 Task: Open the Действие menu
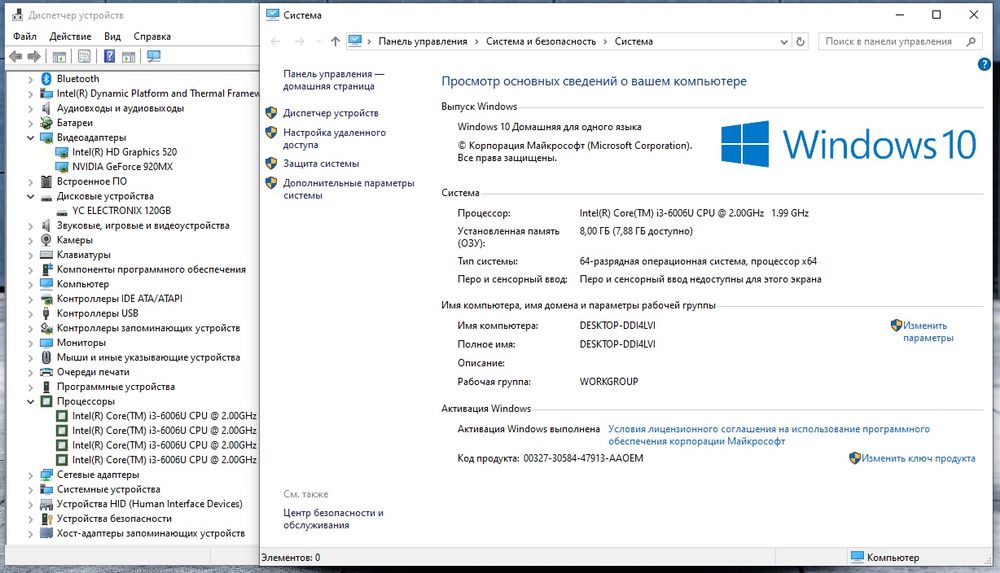[70, 36]
